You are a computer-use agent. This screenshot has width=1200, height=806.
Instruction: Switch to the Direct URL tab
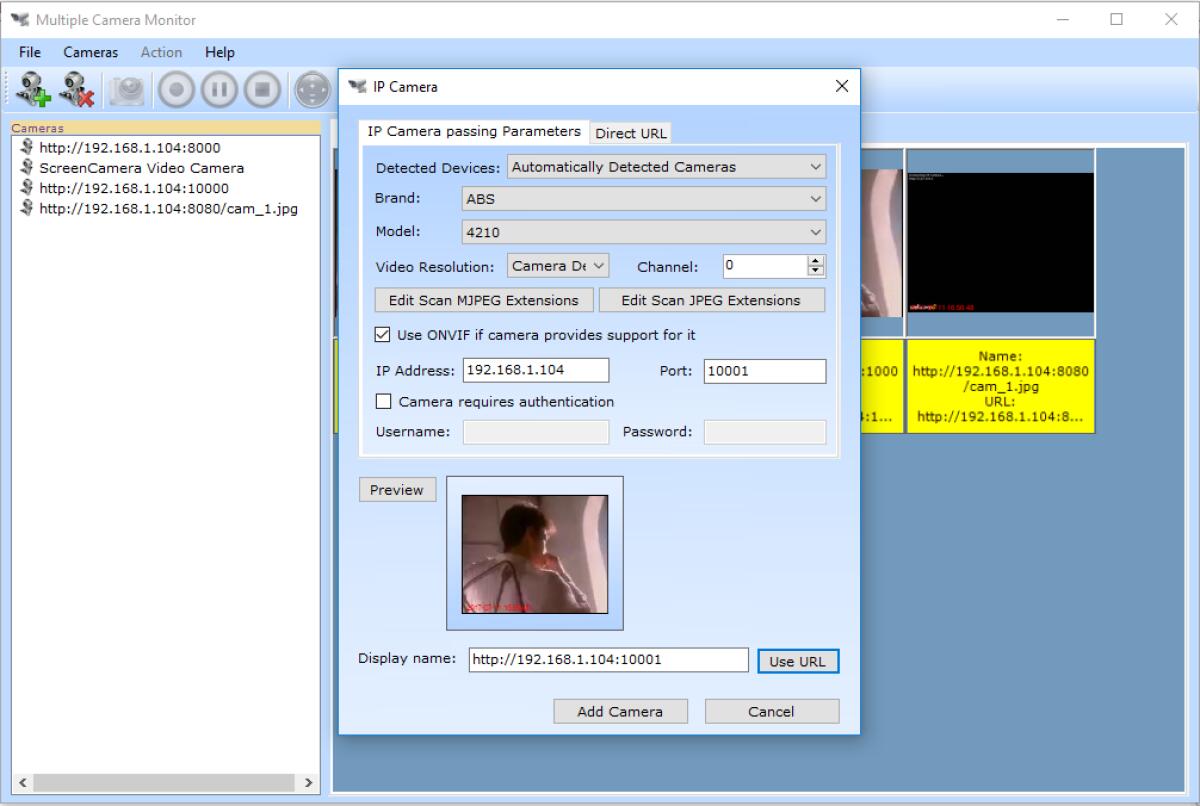tap(630, 133)
